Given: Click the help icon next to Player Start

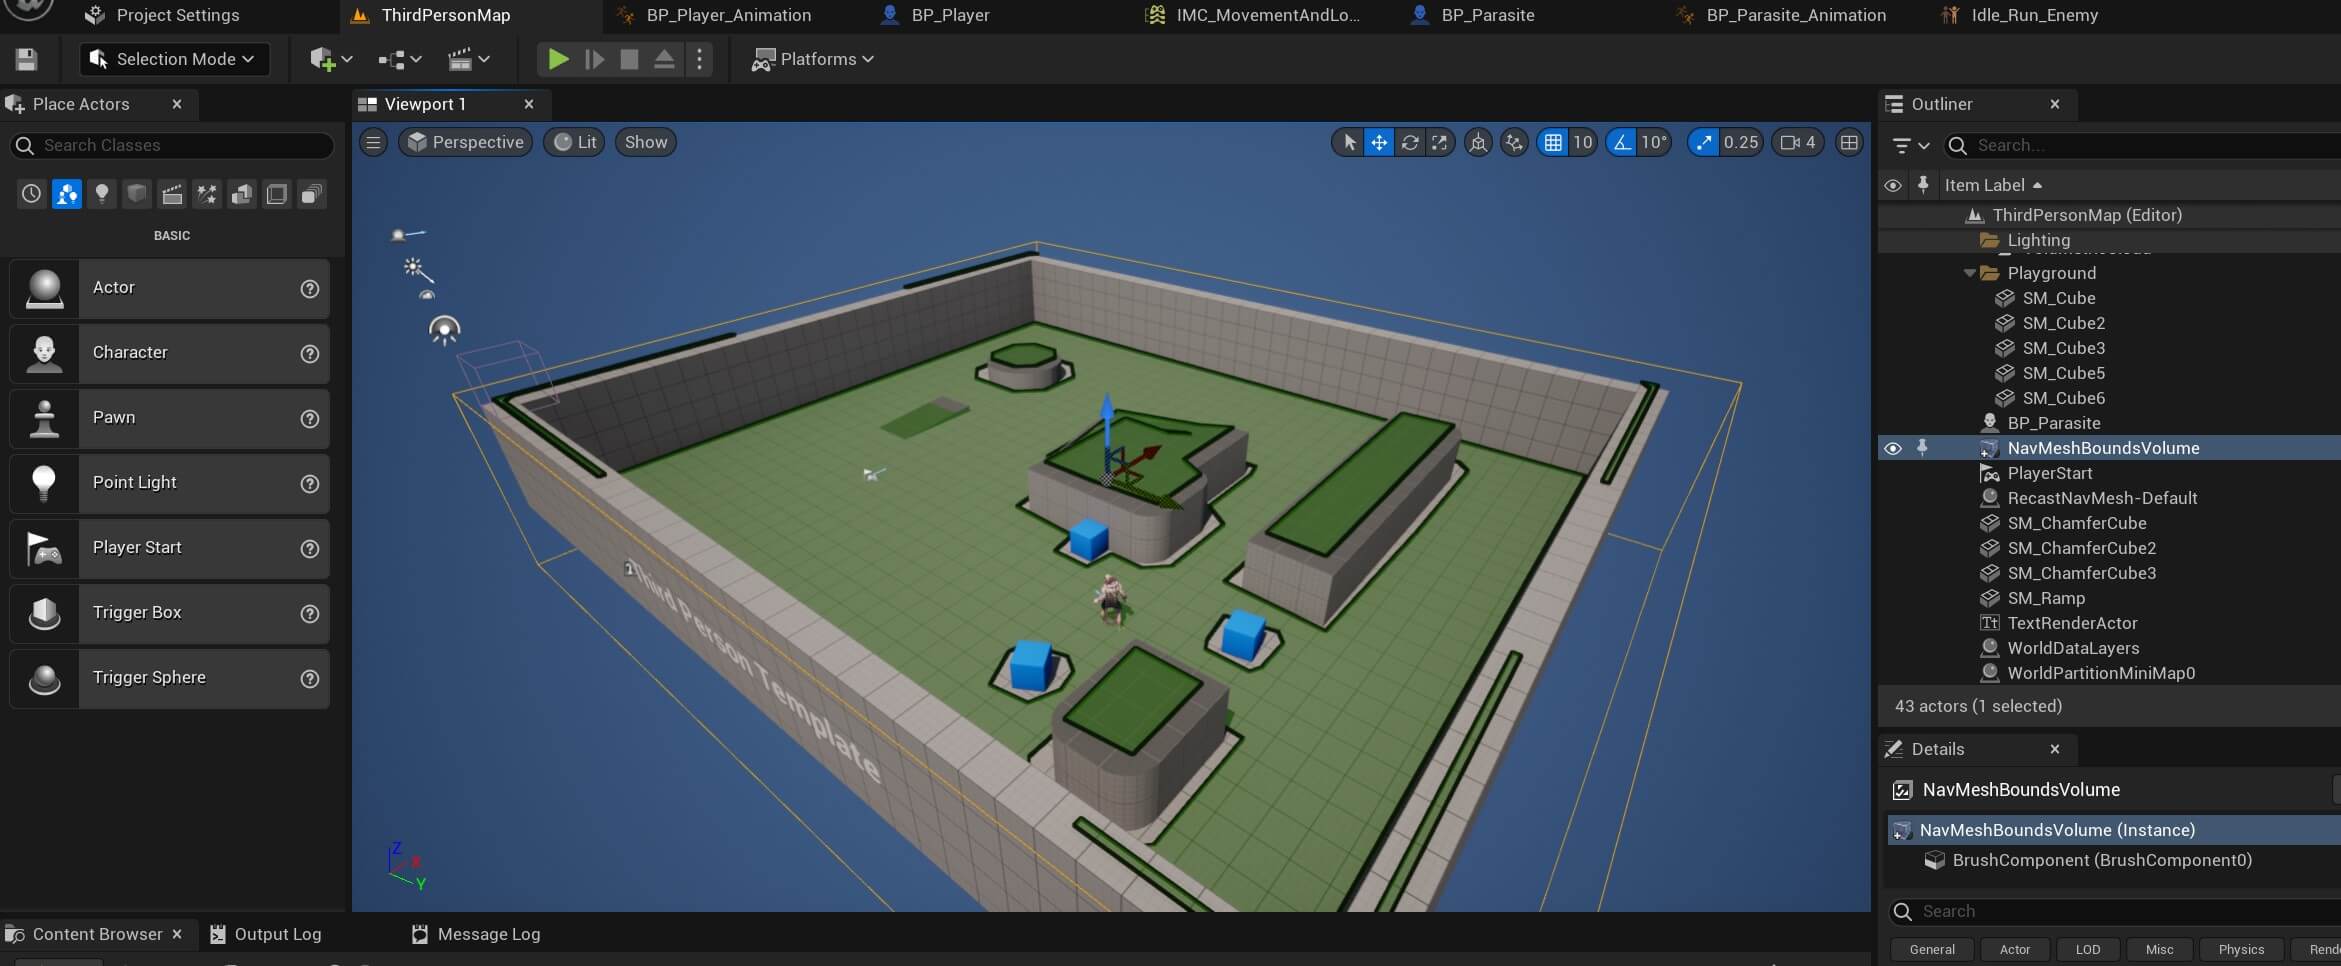Looking at the screenshot, I should click(x=310, y=549).
